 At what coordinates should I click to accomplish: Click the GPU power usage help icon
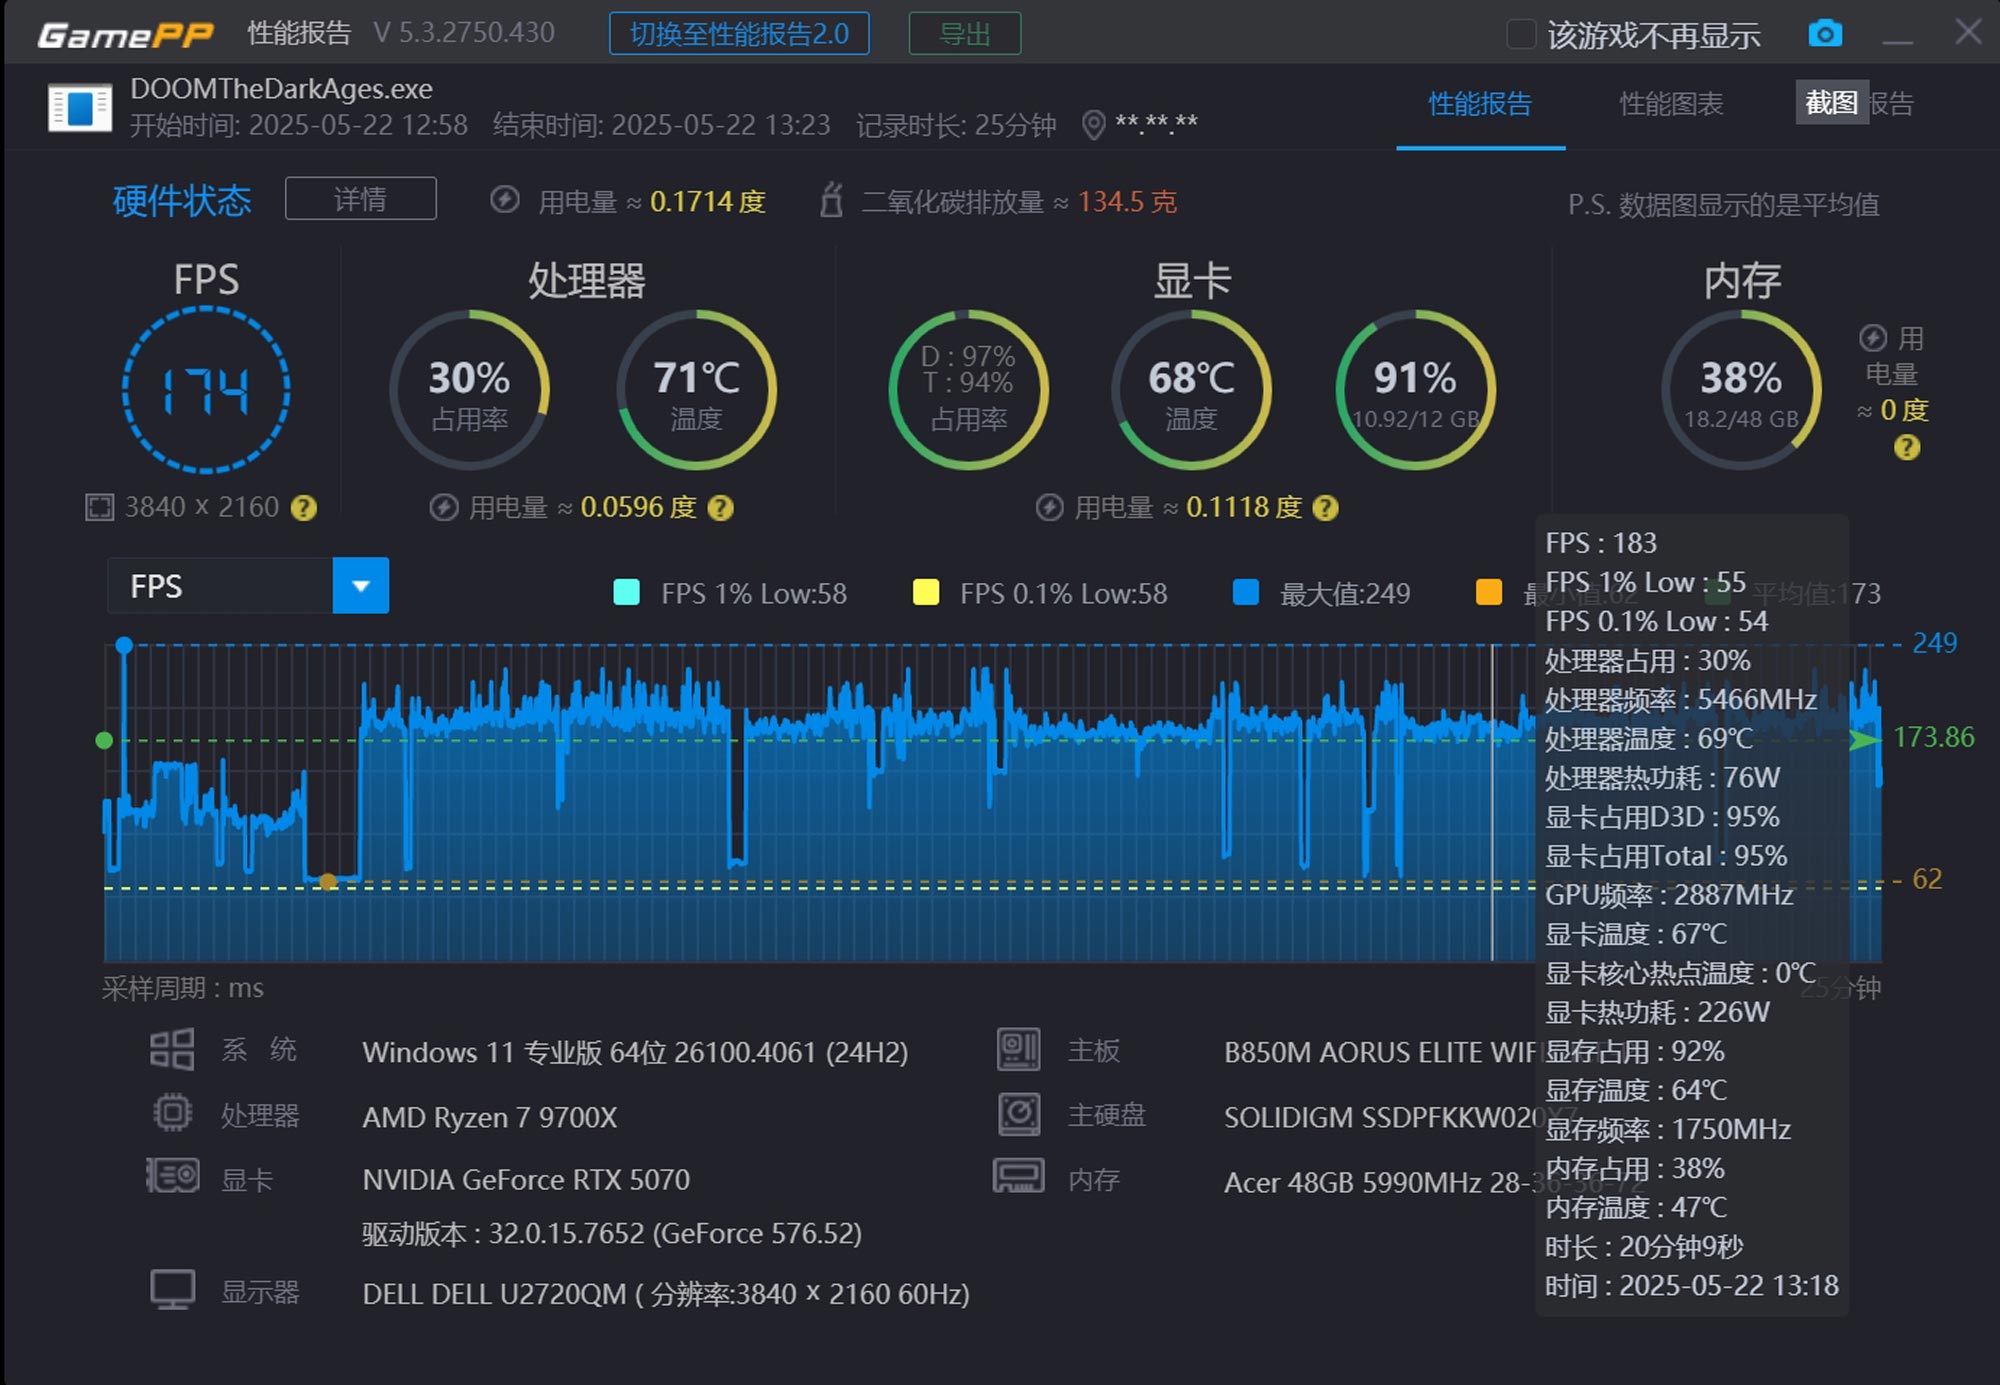tap(1325, 508)
